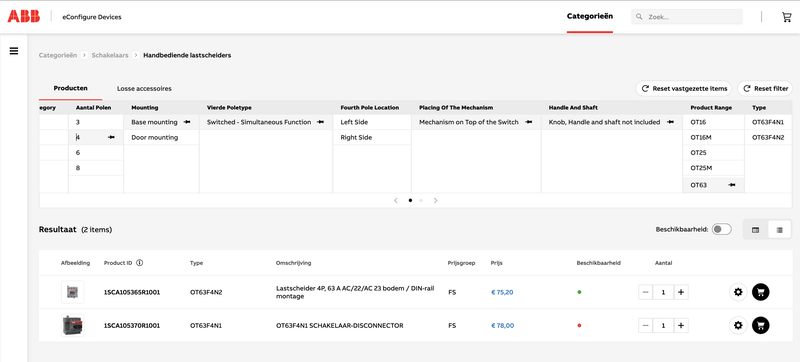Go to Categorieën breadcrumb

(x=58, y=55)
